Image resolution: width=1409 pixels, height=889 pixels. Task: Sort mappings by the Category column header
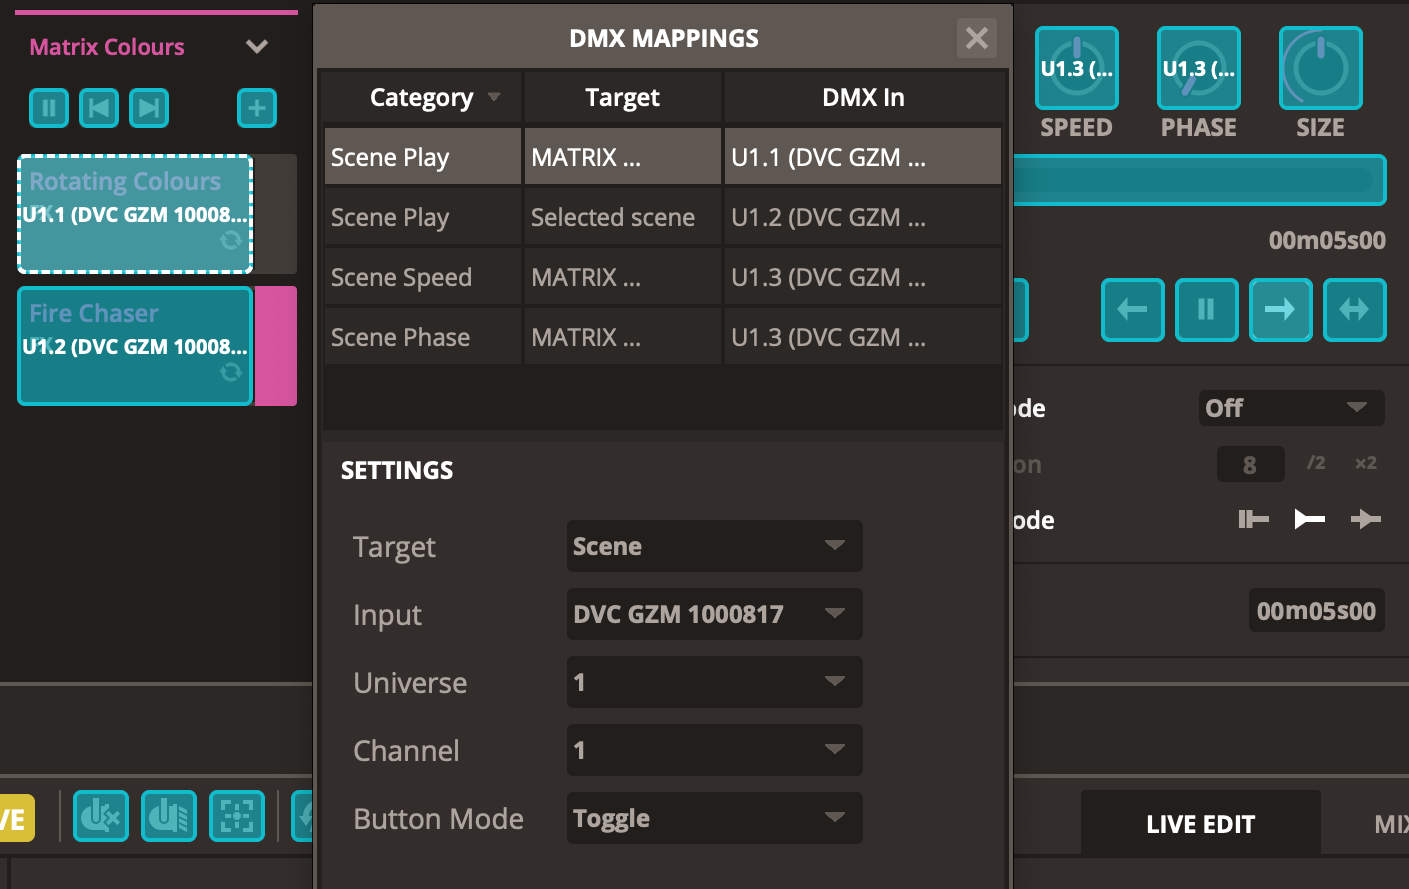click(x=422, y=97)
